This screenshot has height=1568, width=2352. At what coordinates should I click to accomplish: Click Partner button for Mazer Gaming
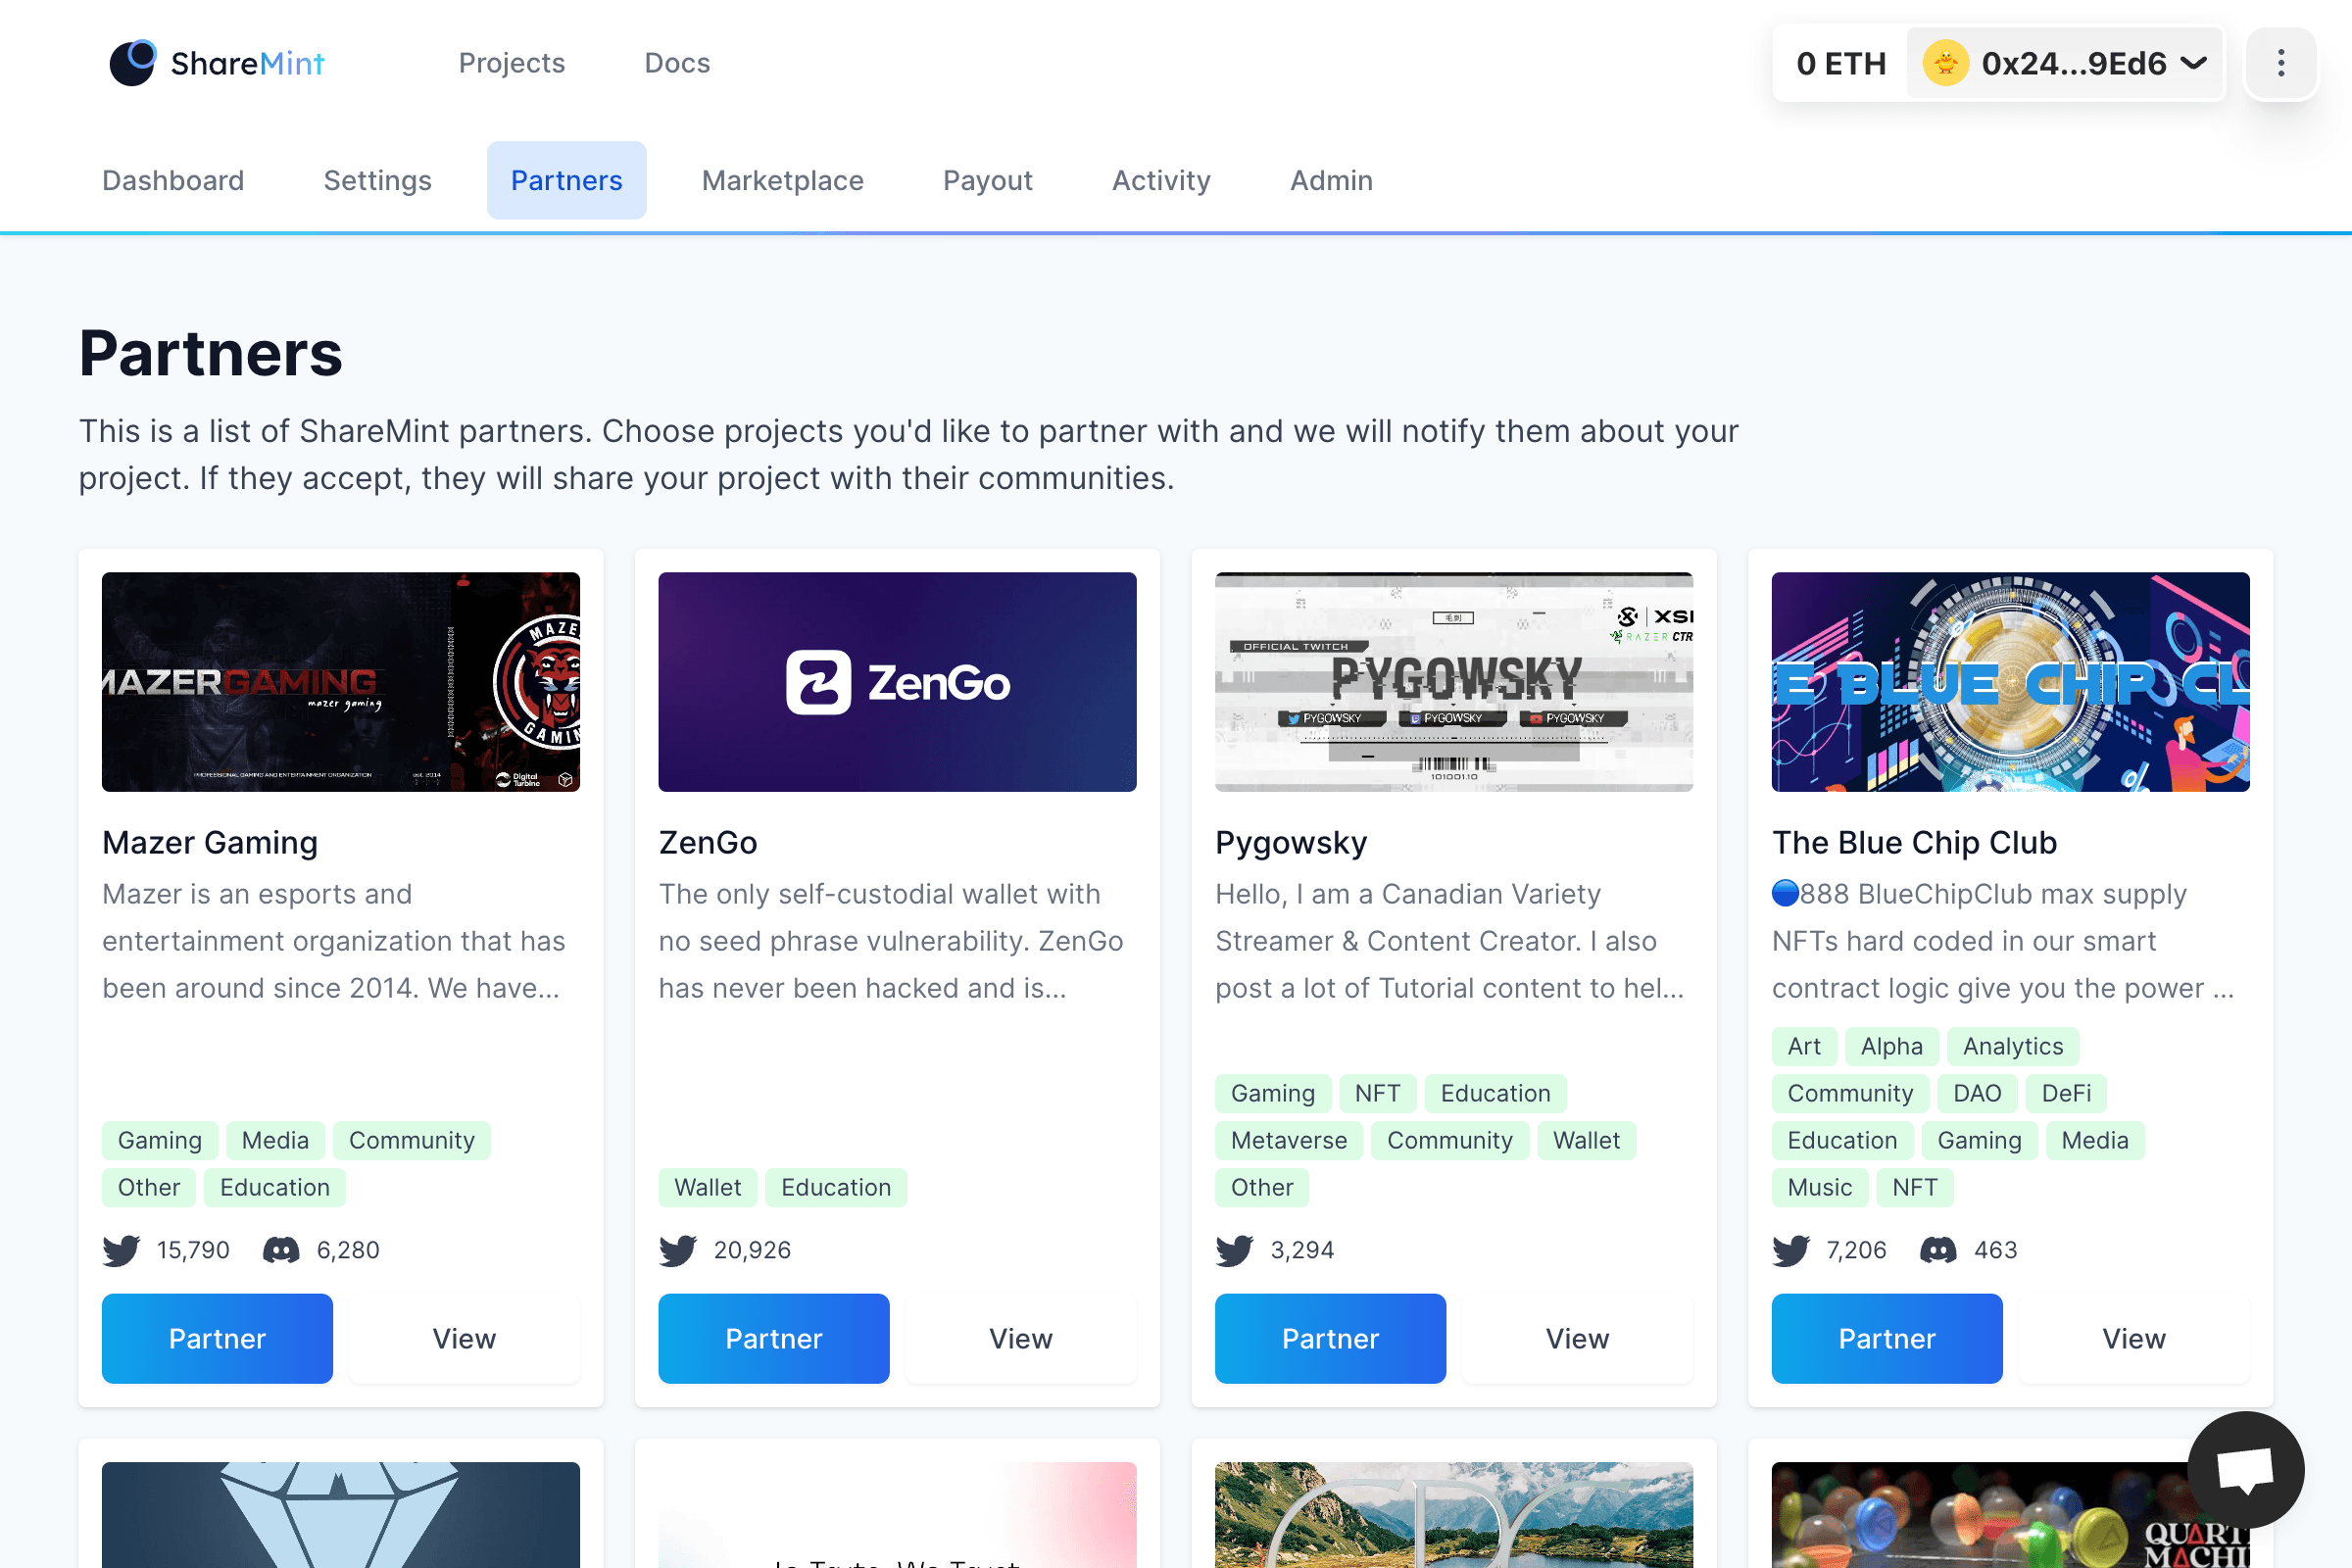coord(217,1338)
